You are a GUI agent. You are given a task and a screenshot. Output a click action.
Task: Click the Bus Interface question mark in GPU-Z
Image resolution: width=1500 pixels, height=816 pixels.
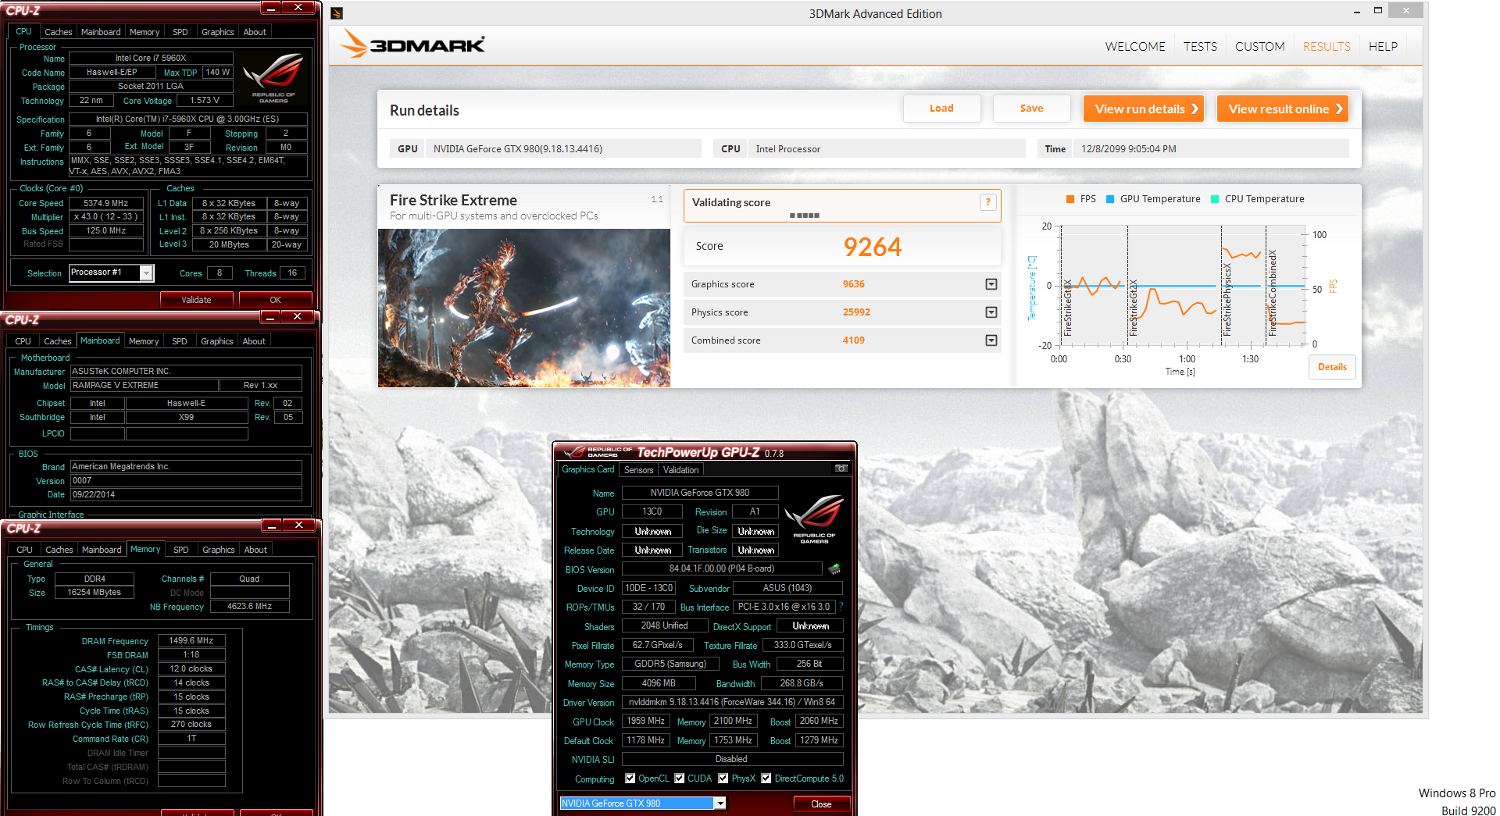(840, 607)
